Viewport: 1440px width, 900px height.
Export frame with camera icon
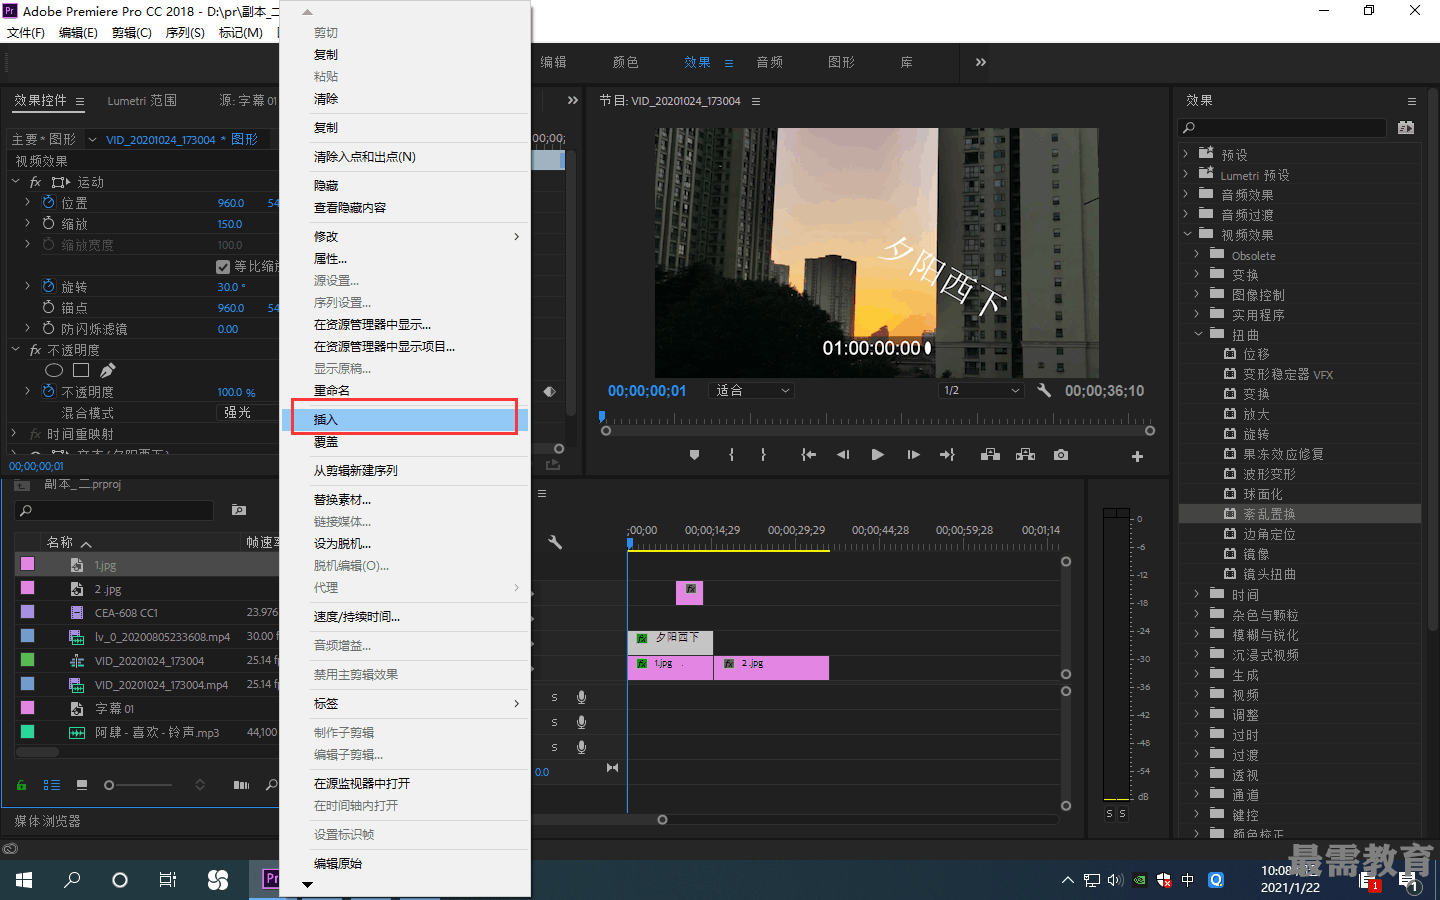pos(1061,455)
